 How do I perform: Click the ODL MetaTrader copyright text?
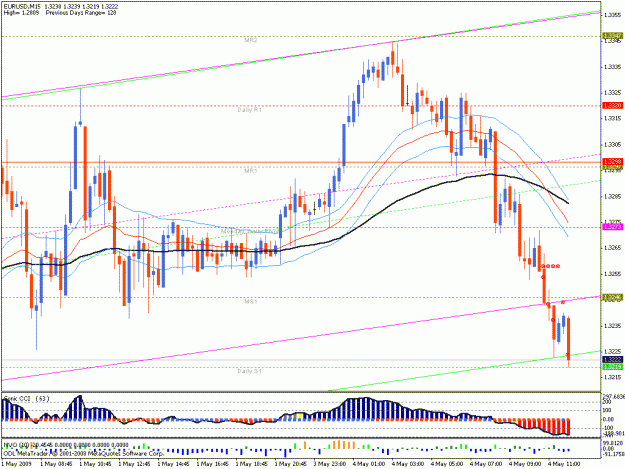click(83, 453)
